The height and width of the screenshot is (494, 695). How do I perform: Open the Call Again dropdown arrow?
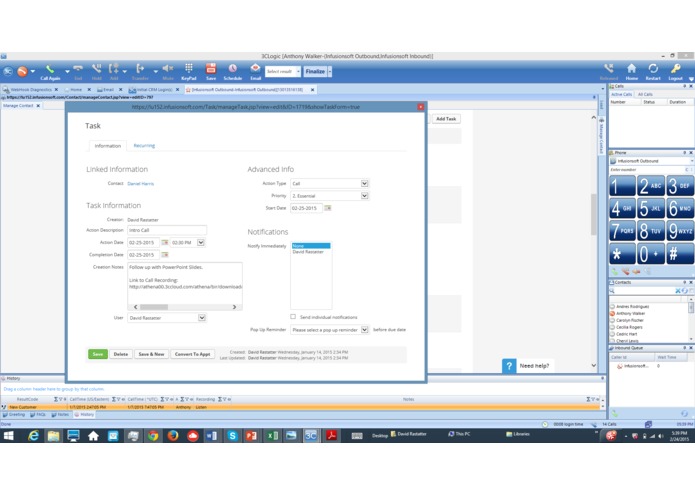pos(67,71)
